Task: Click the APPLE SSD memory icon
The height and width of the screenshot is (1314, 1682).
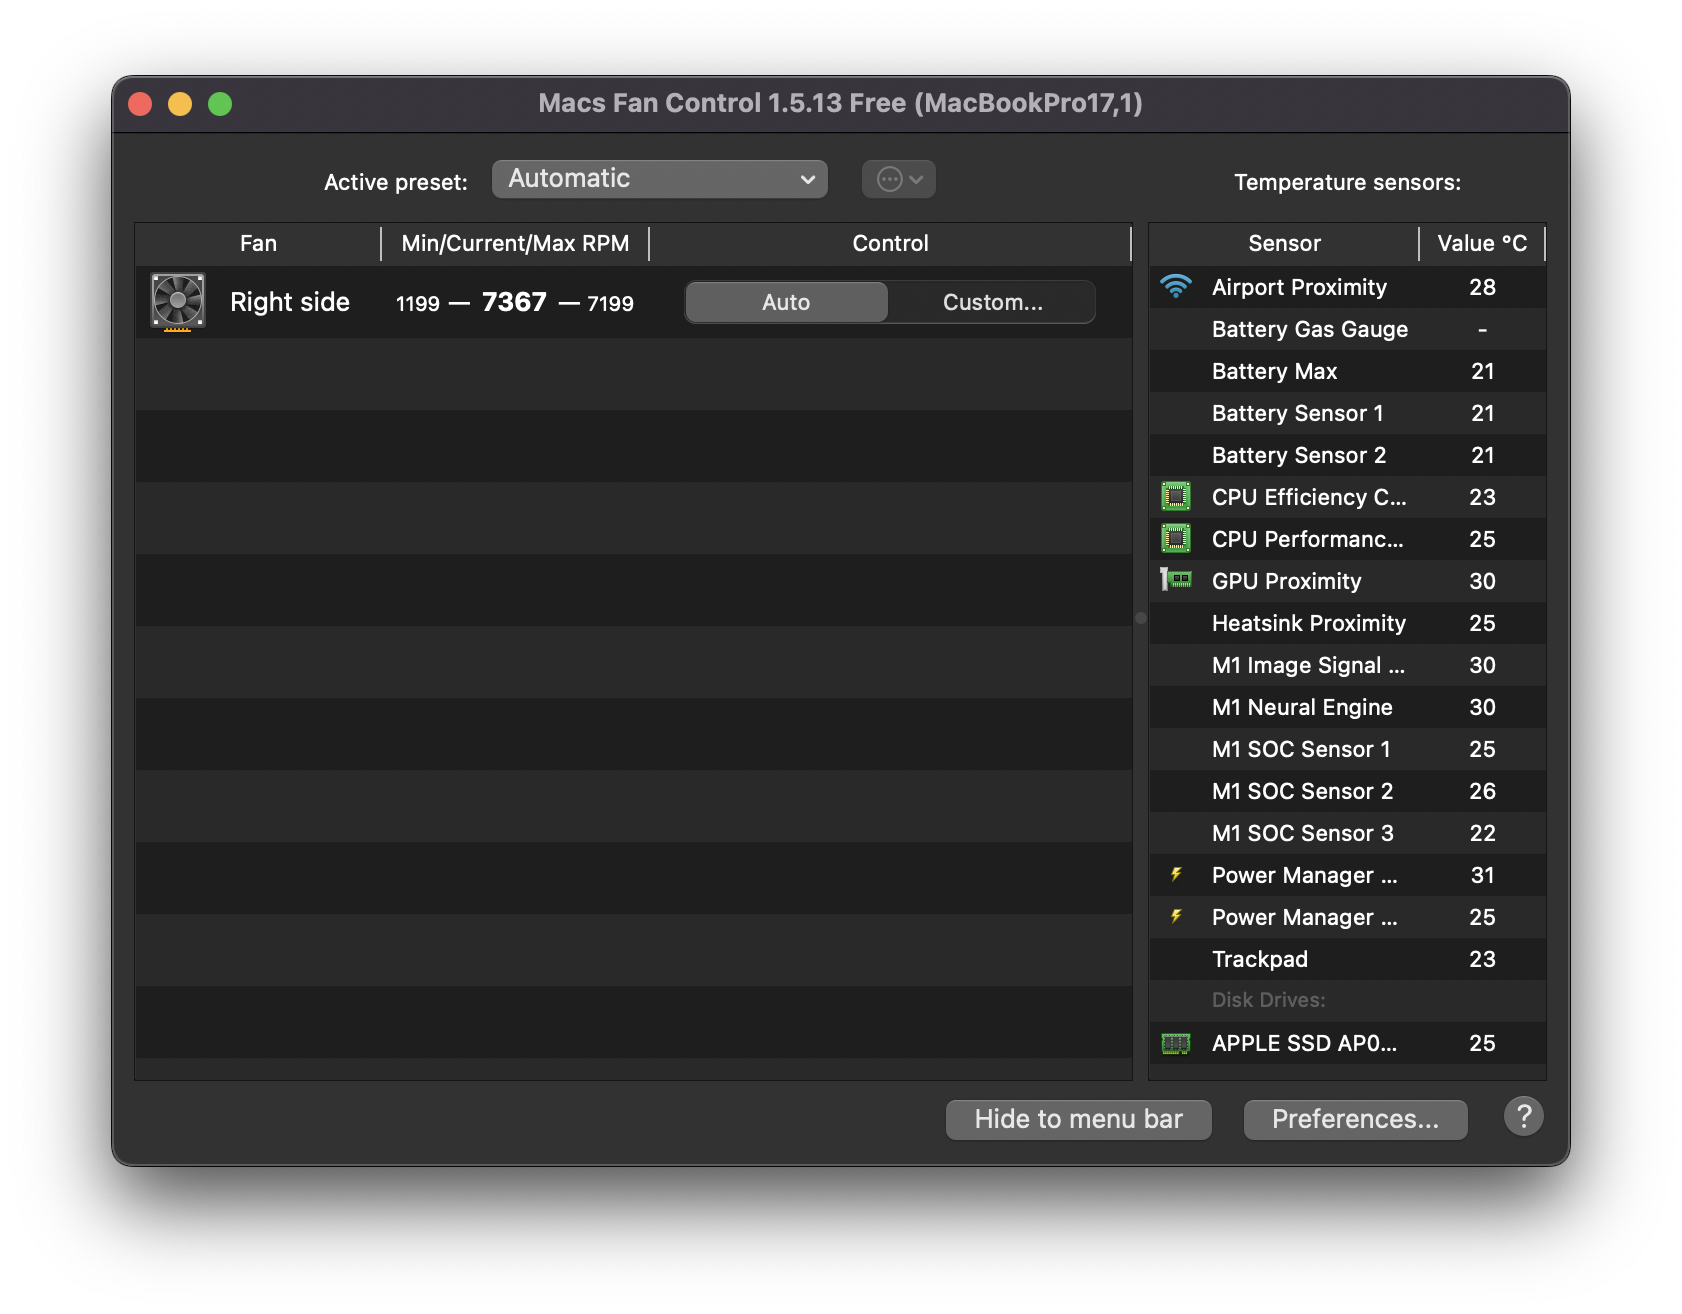Action: pyautogui.click(x=1176, y=1043)
